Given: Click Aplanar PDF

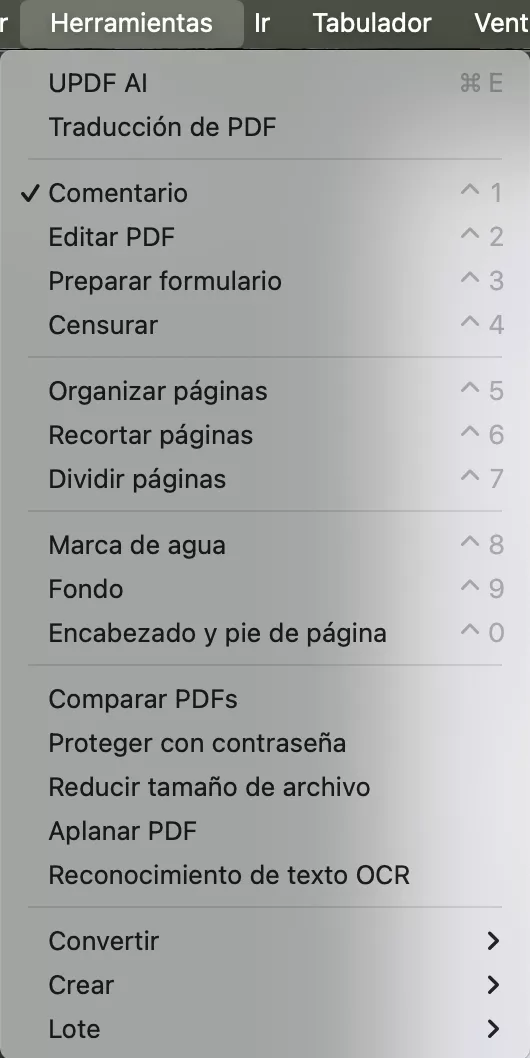Looking at the screenshot, I should (265, 831).
